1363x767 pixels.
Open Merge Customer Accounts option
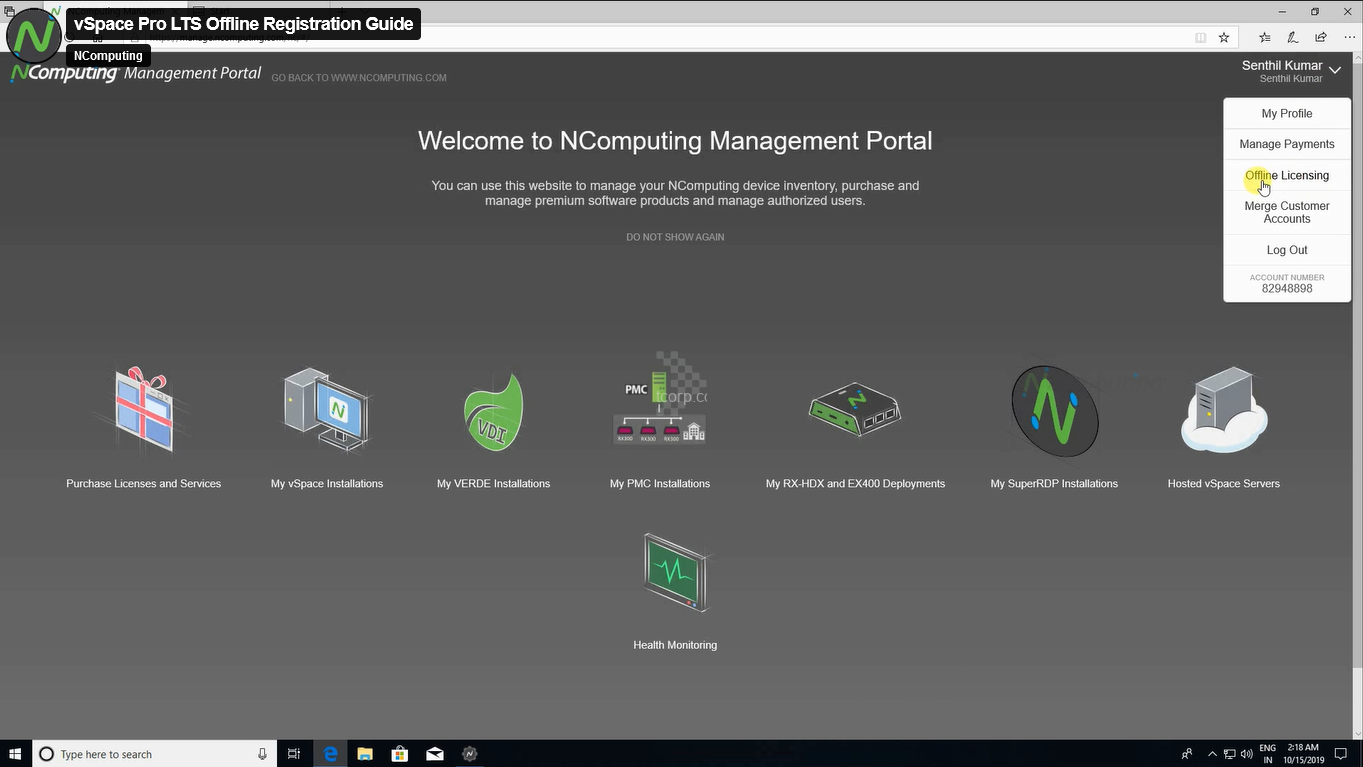point(1286,212)
